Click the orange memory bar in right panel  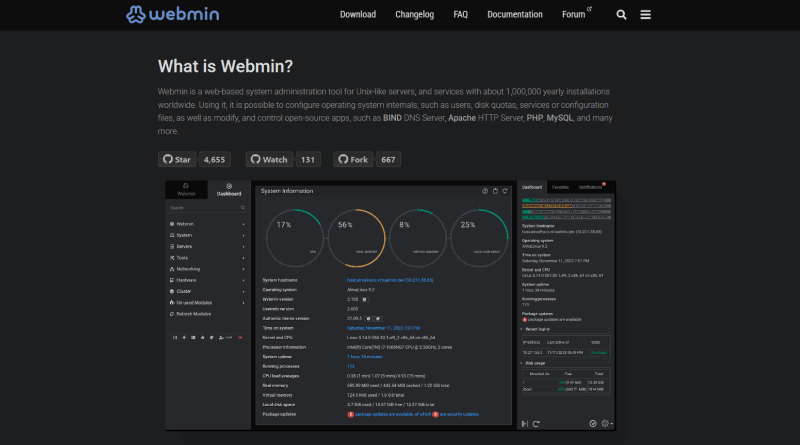point(566,206)
